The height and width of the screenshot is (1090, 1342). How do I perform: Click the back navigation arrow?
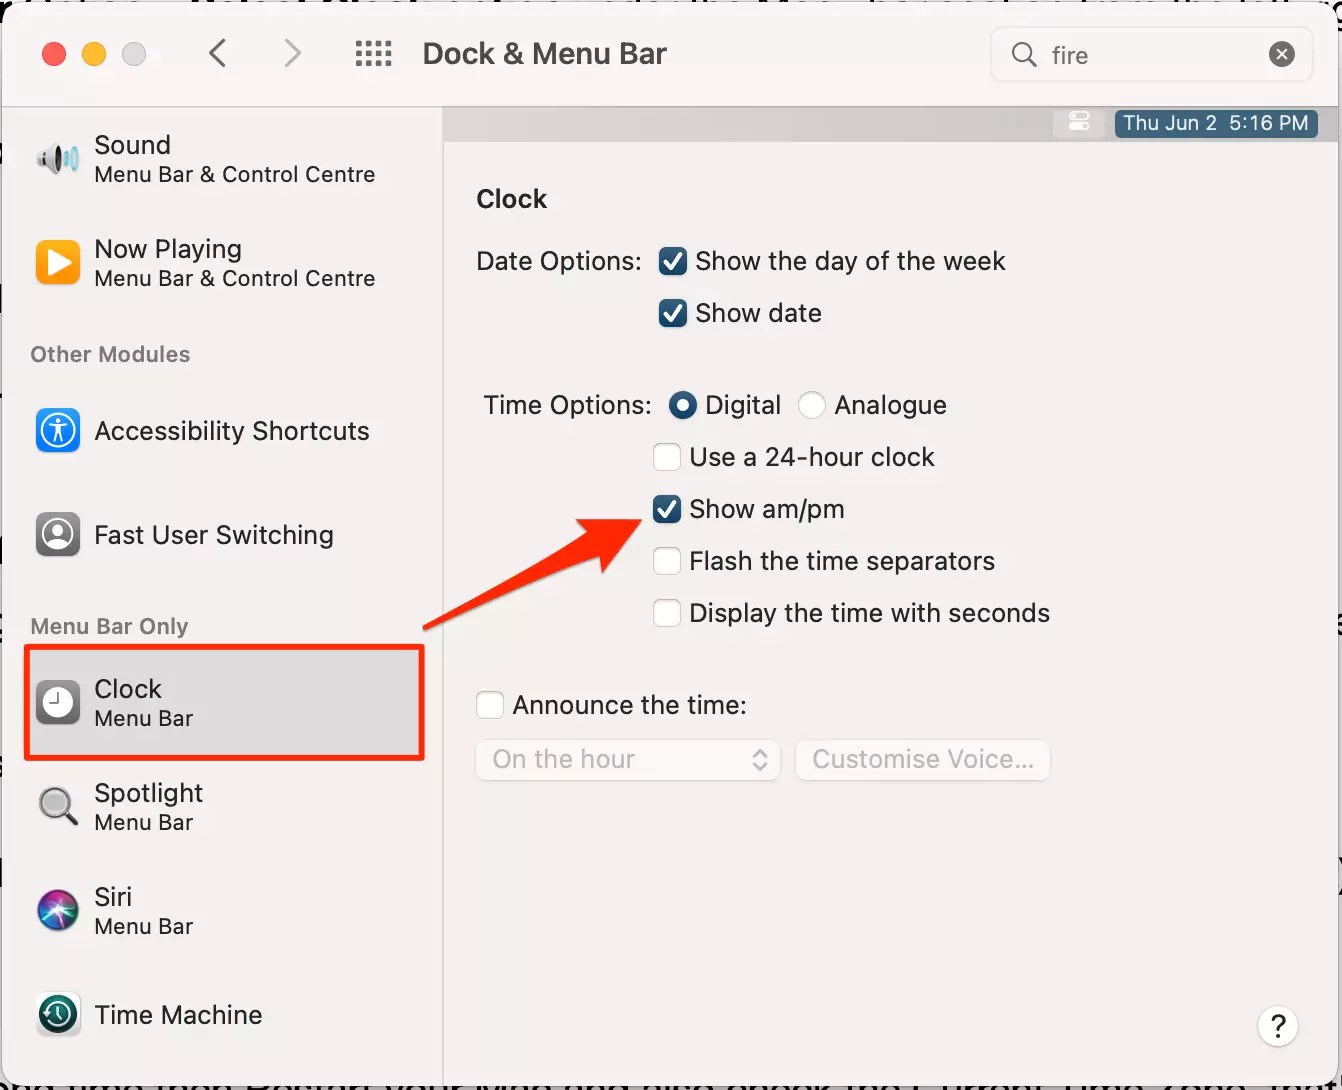click(219, 53)
